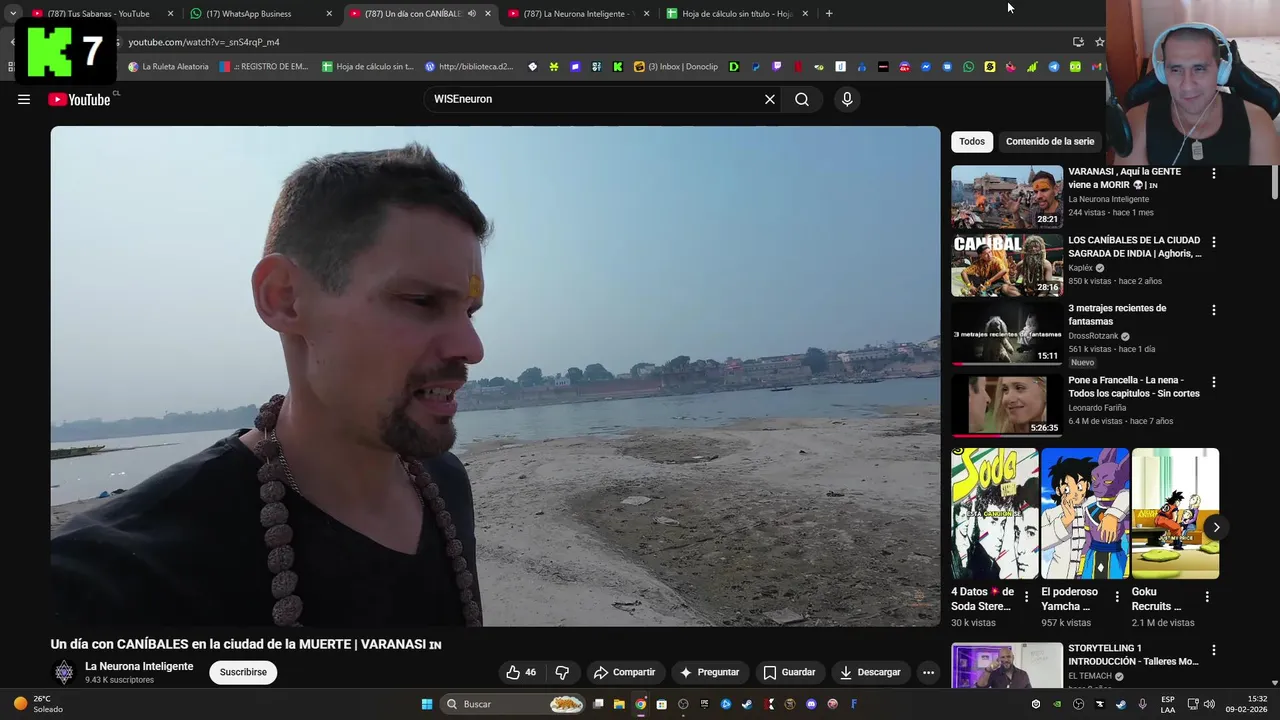The height and width of the screenshot is (720, 1280).
Task: Open La Ruleta Aleatoria bookmark
Action: (168, 67)
